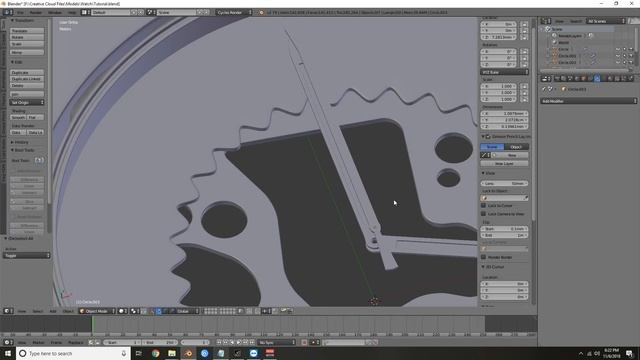Open the Global transform orientation dropdown
The width and height of the screenshot is (640, 360).
187,311
